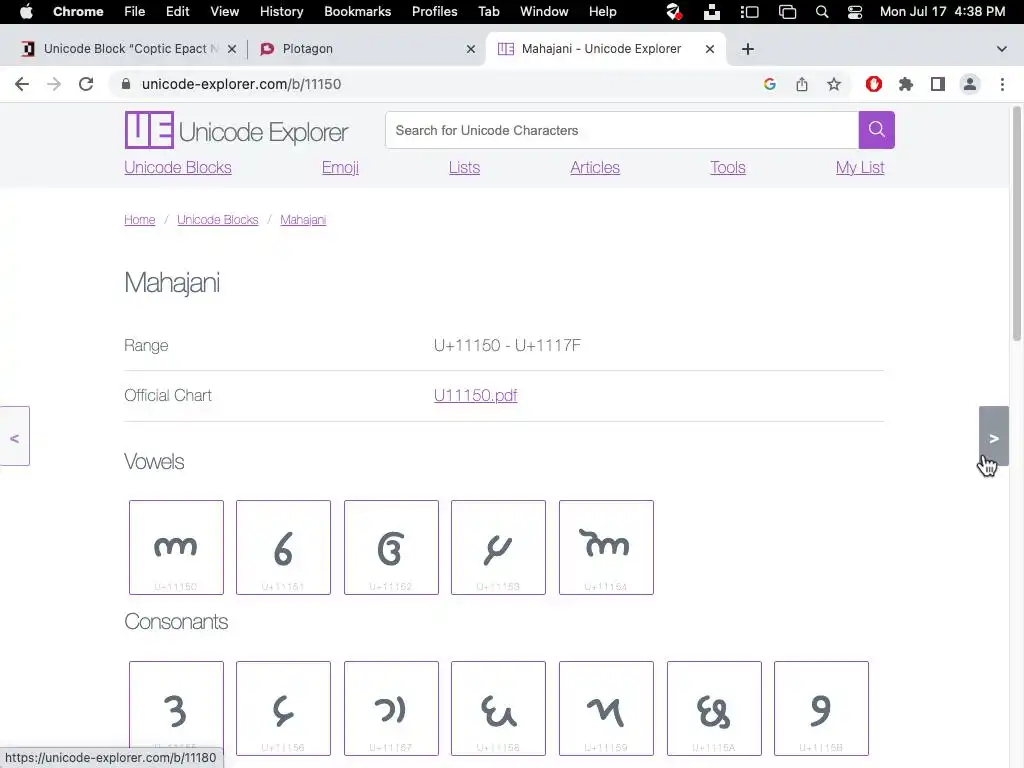
Task: Toggle the browser side panel icon
Action: (938, 84)
